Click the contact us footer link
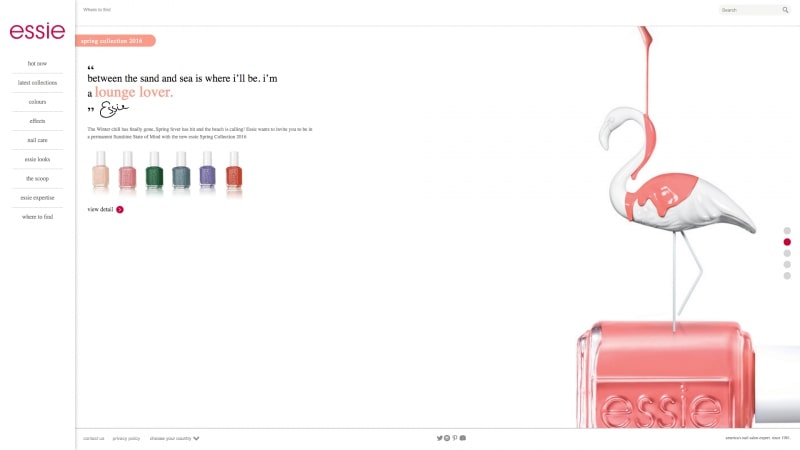This screenshot has height=450, width=800. [93, 438]
